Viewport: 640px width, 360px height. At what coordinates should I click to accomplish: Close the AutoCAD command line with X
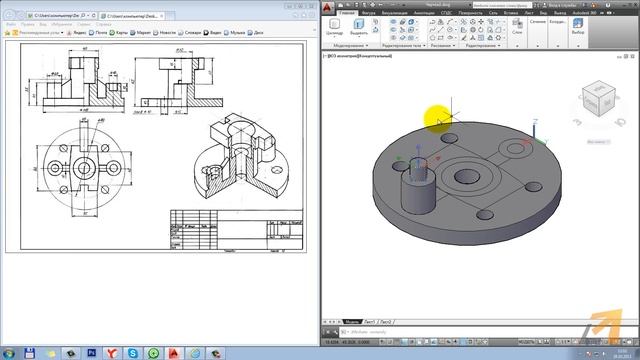pyautogui.click(x=327, y=332)
